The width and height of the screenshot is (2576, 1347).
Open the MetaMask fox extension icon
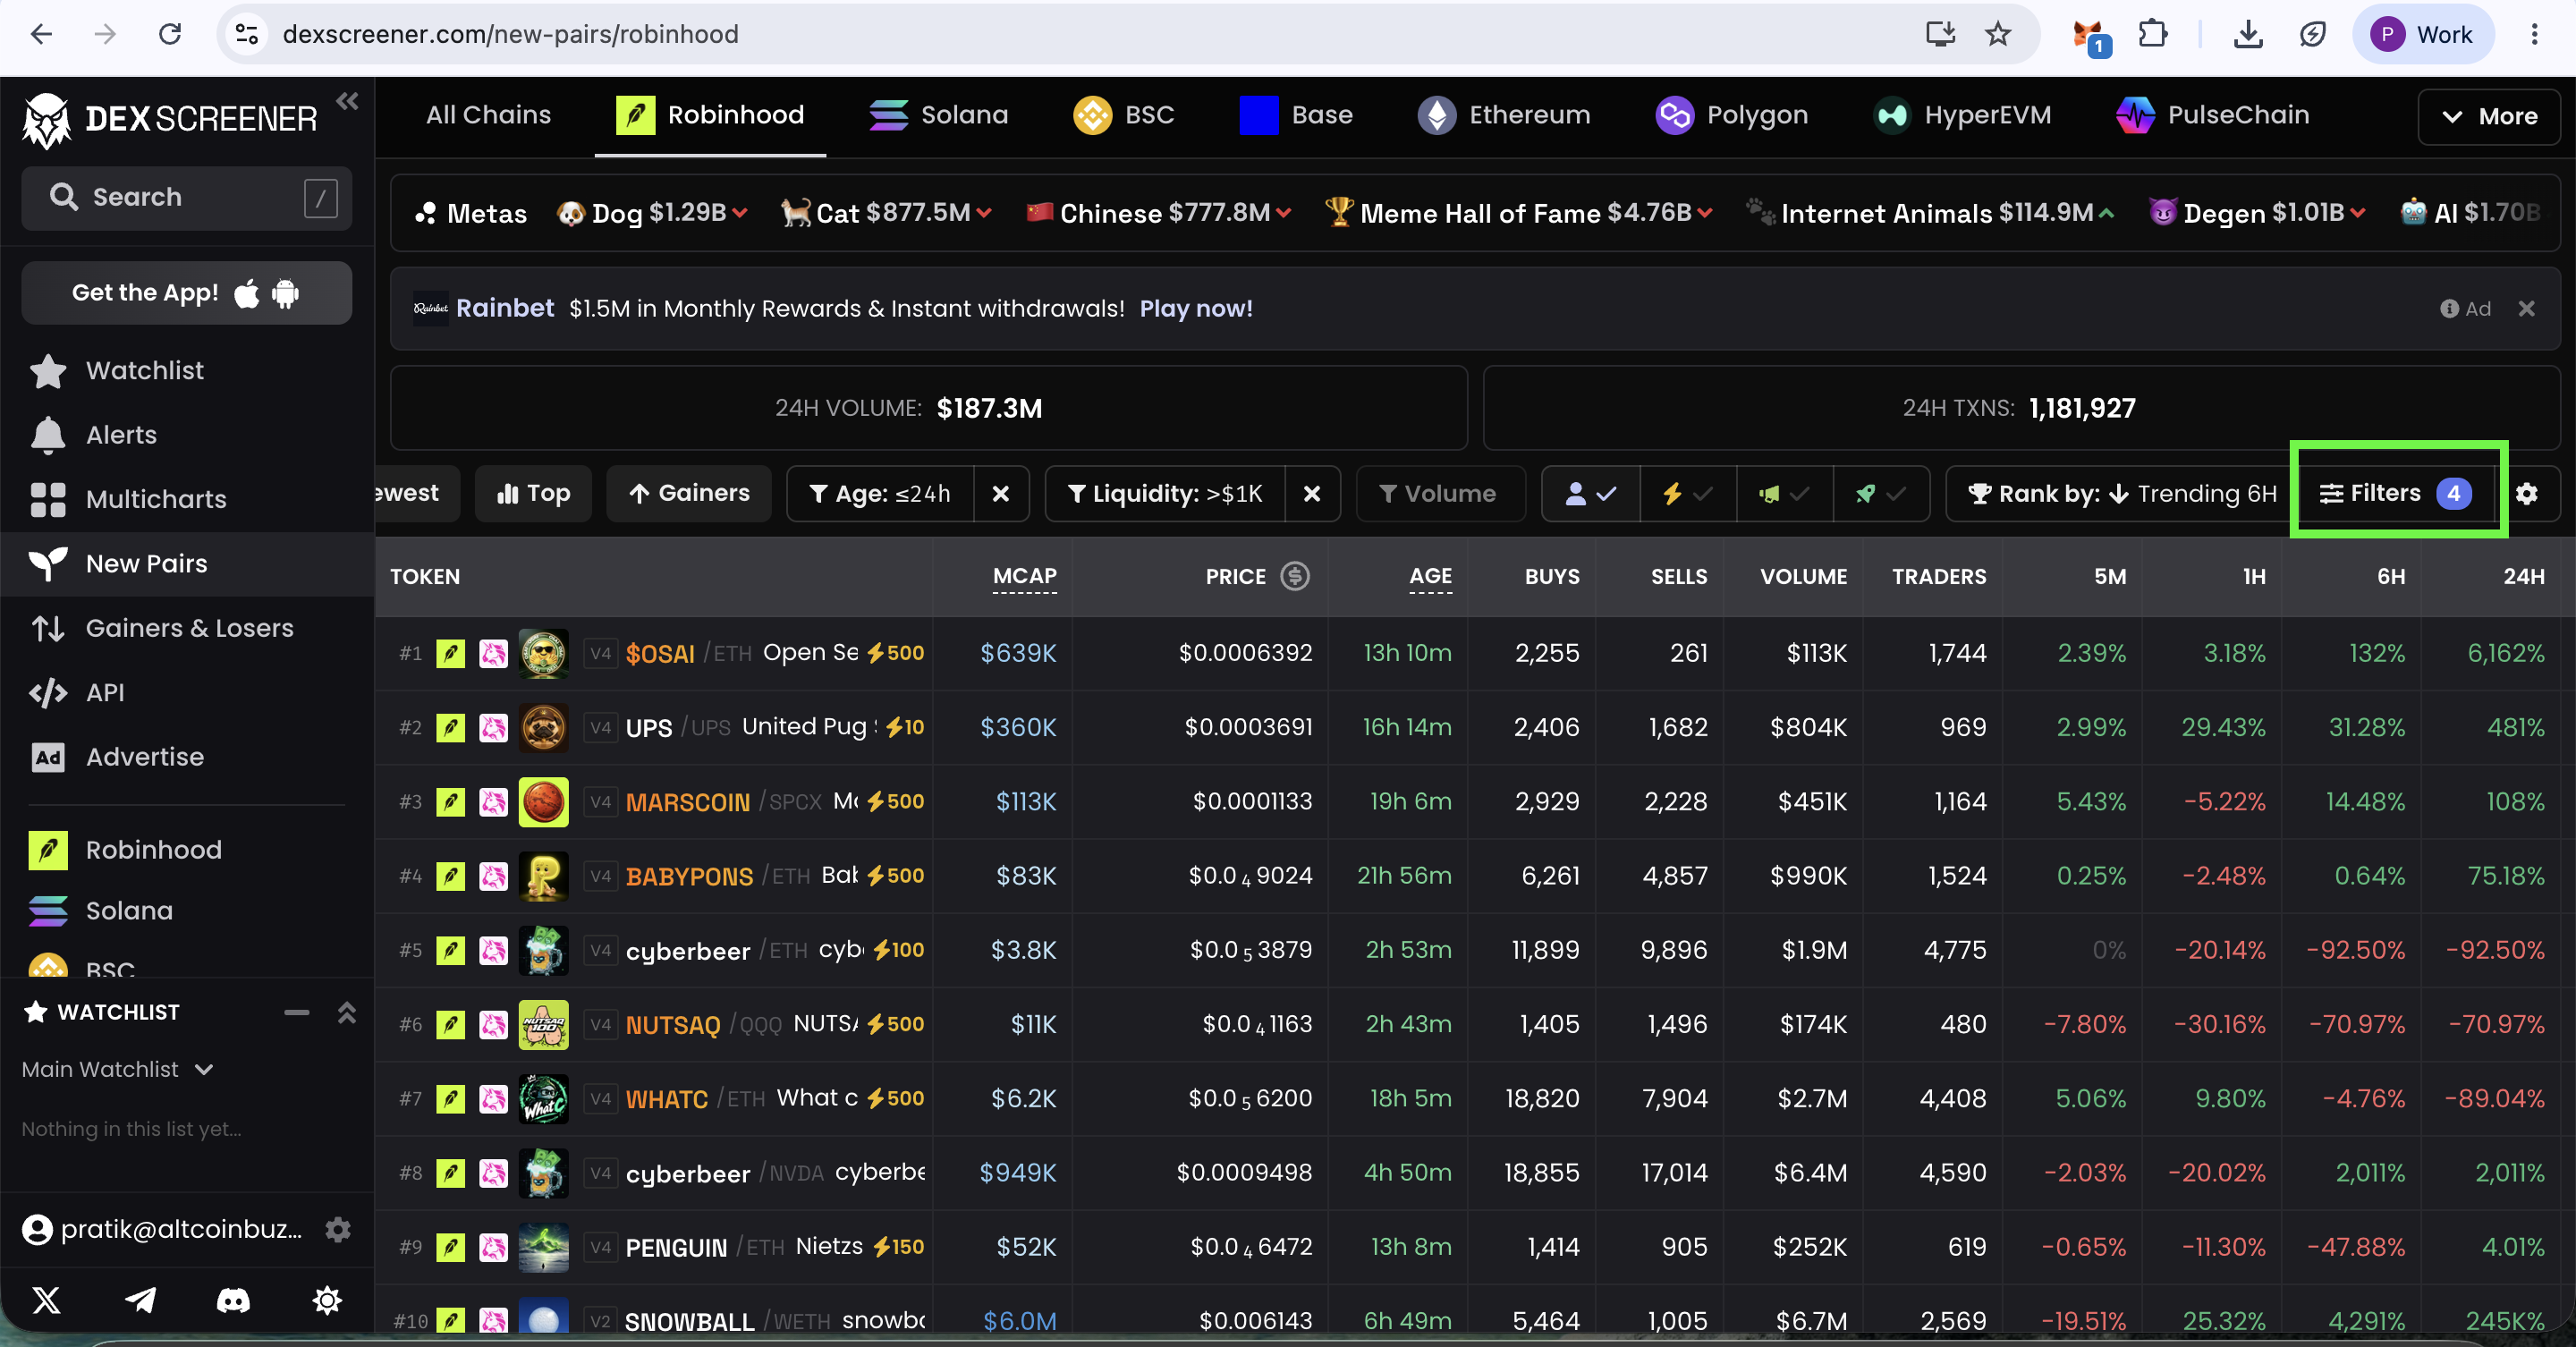pyautogui.click(x=2090, y=36)
